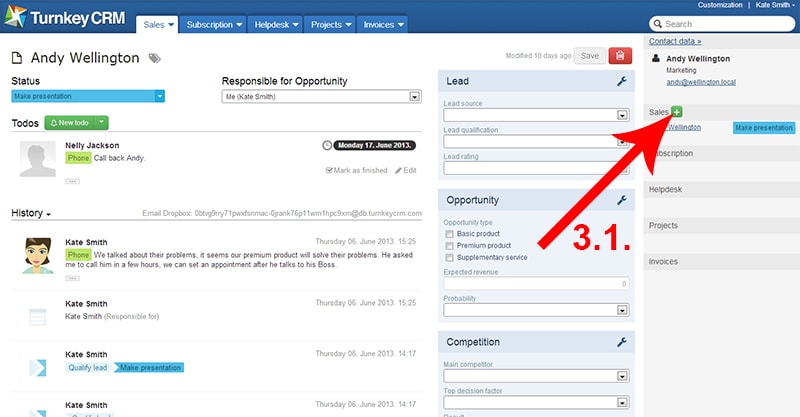The height and width of the screenshot is (417, 800).
Task: Open Customization link in header
Action: pyautogui.click(x=720, y=5)
